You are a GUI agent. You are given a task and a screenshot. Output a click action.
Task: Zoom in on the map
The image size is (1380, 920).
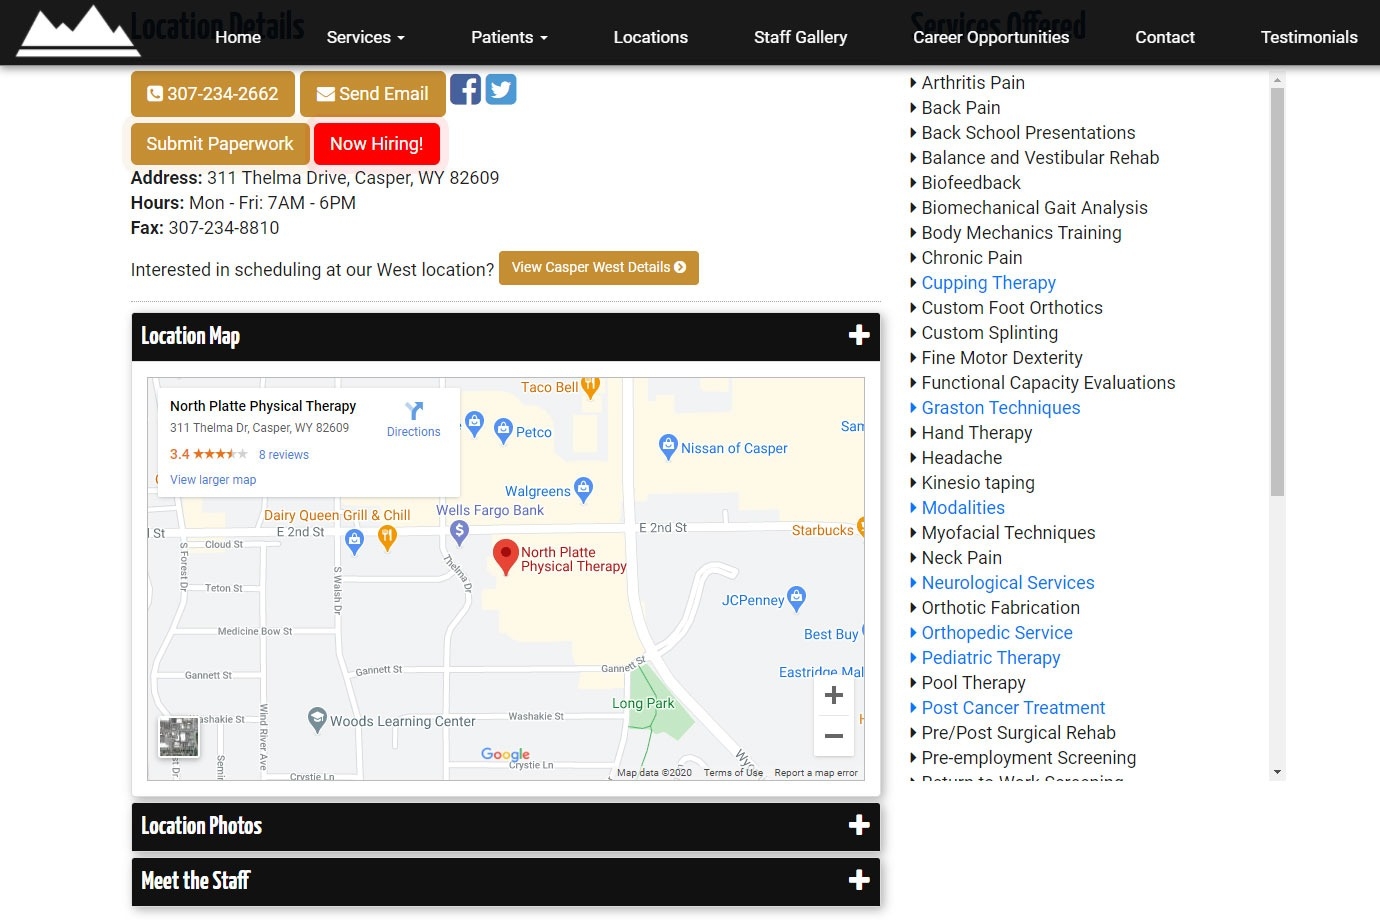834,695
